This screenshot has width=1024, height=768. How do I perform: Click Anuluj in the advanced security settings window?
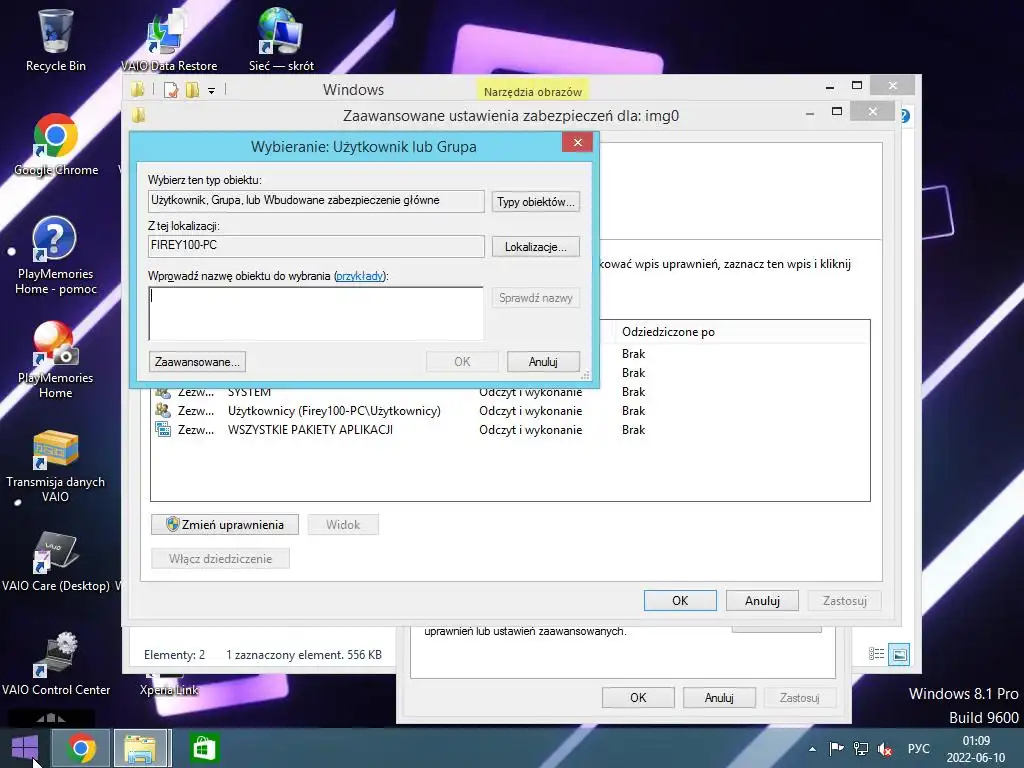(762, 600)
